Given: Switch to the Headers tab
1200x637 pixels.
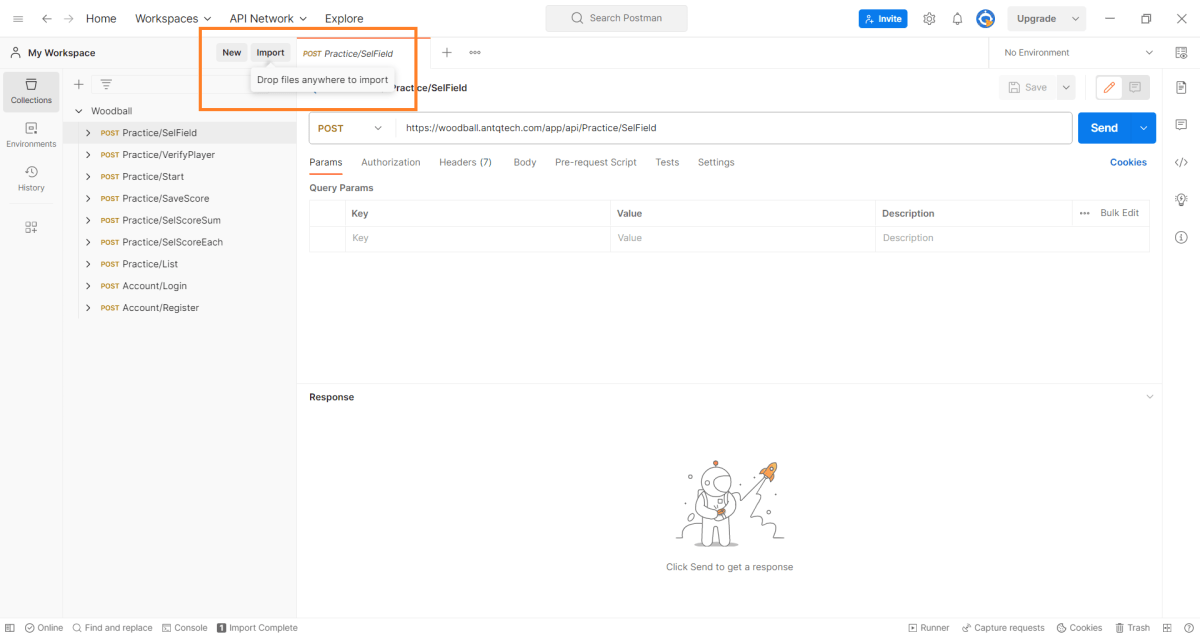Looking at the screenshot, I should 465,162.
